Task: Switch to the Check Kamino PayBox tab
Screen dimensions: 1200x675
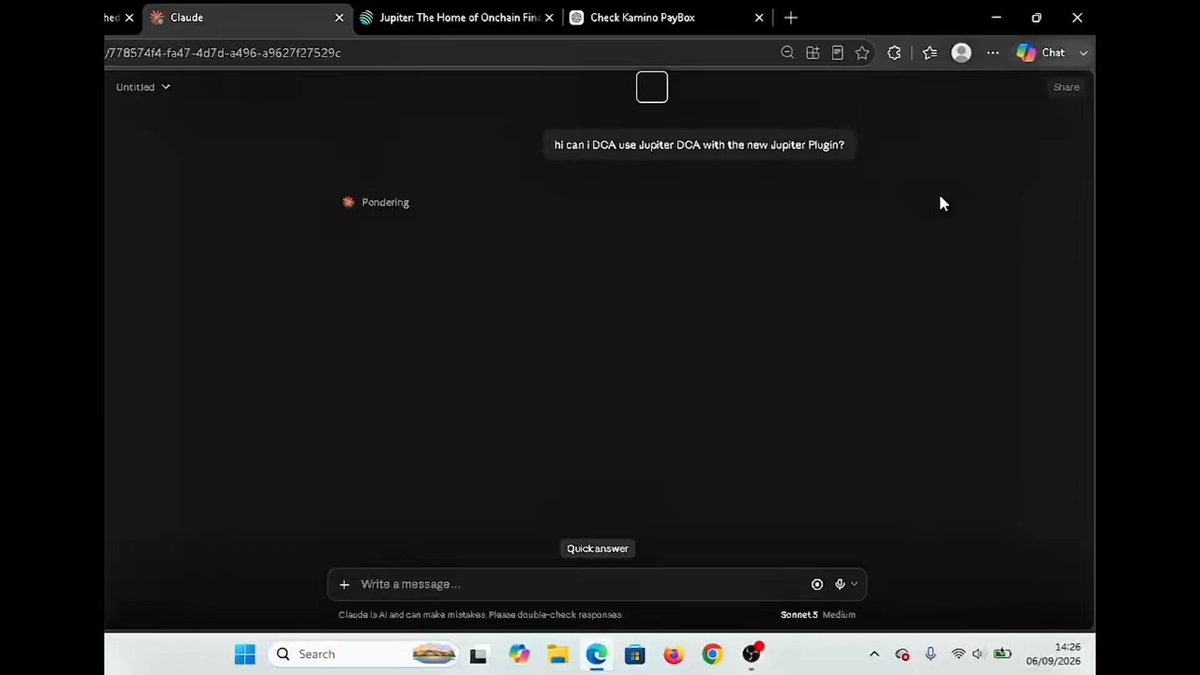Action: click(664, 18)
